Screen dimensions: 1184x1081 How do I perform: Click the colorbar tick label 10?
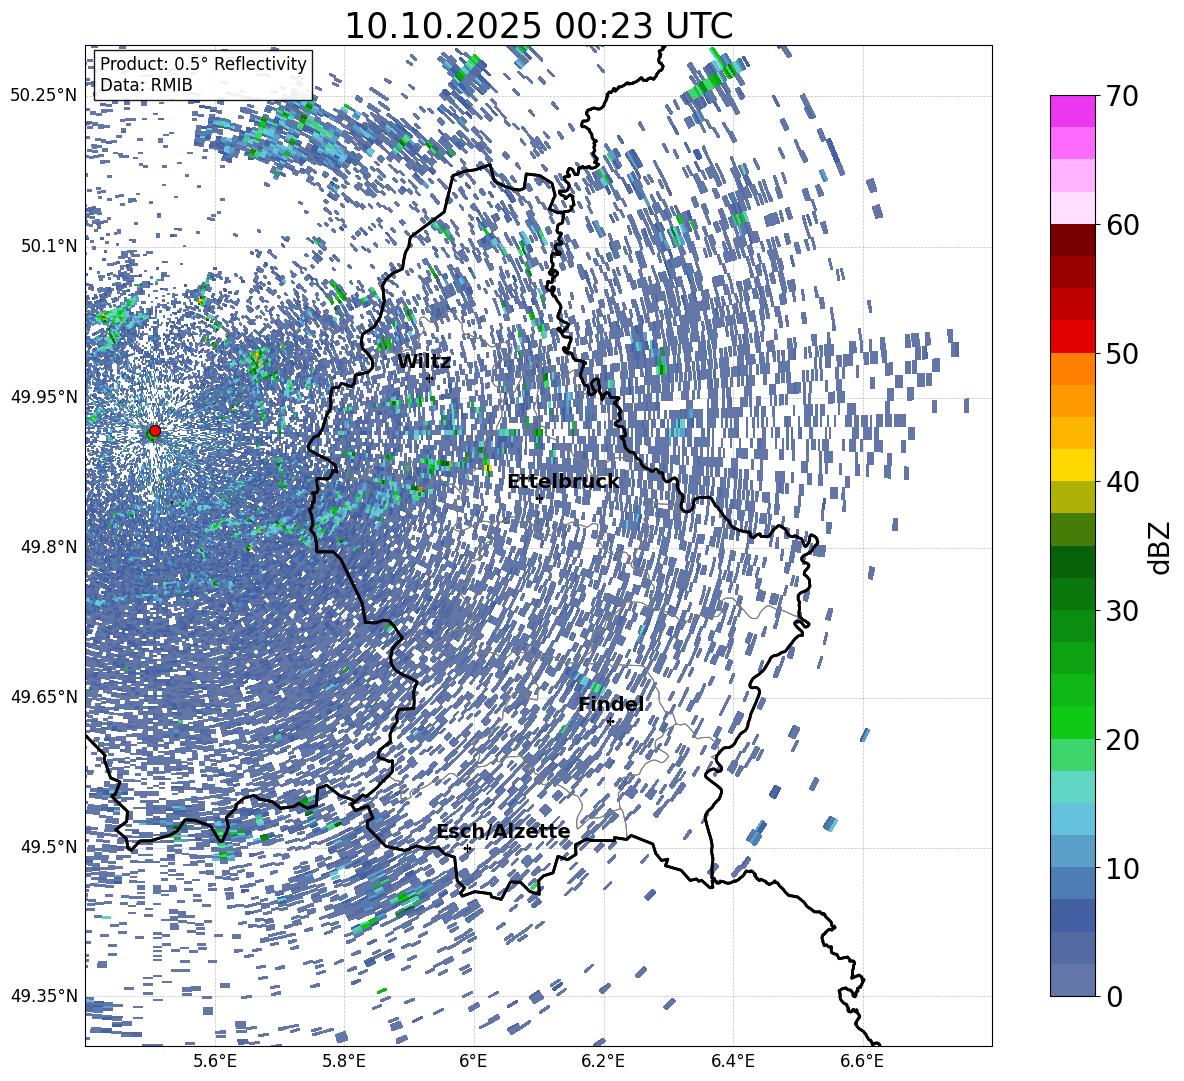(1122, 868)
